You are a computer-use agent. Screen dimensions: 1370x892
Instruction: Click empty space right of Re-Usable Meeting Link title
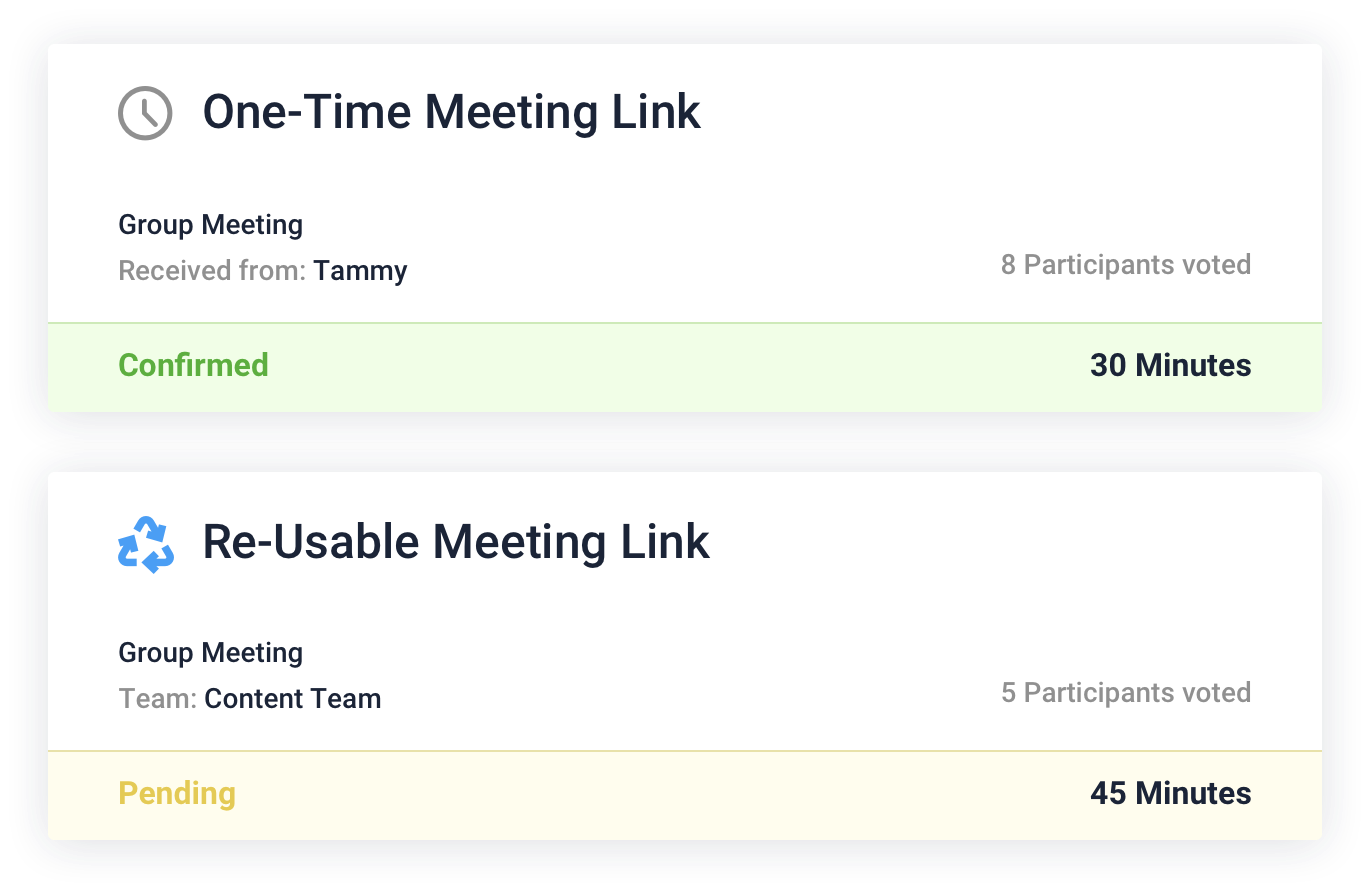click(1000, 542)
